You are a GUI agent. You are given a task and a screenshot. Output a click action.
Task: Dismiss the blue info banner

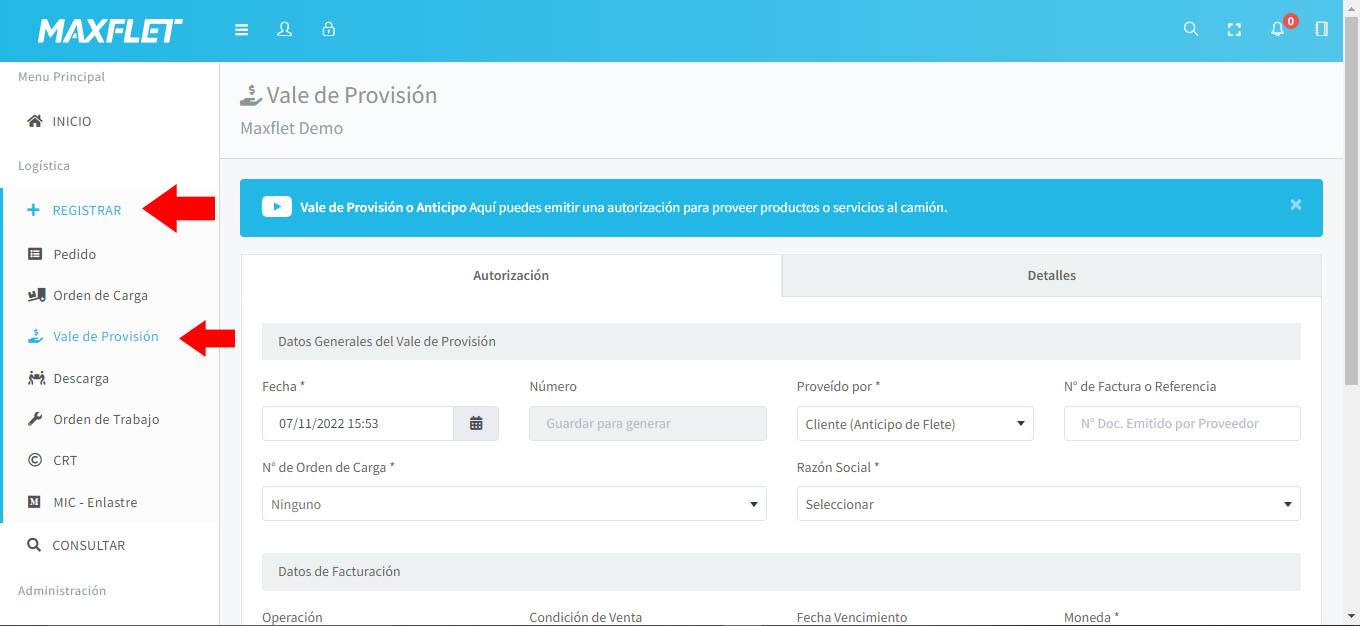pos(1295,205)
